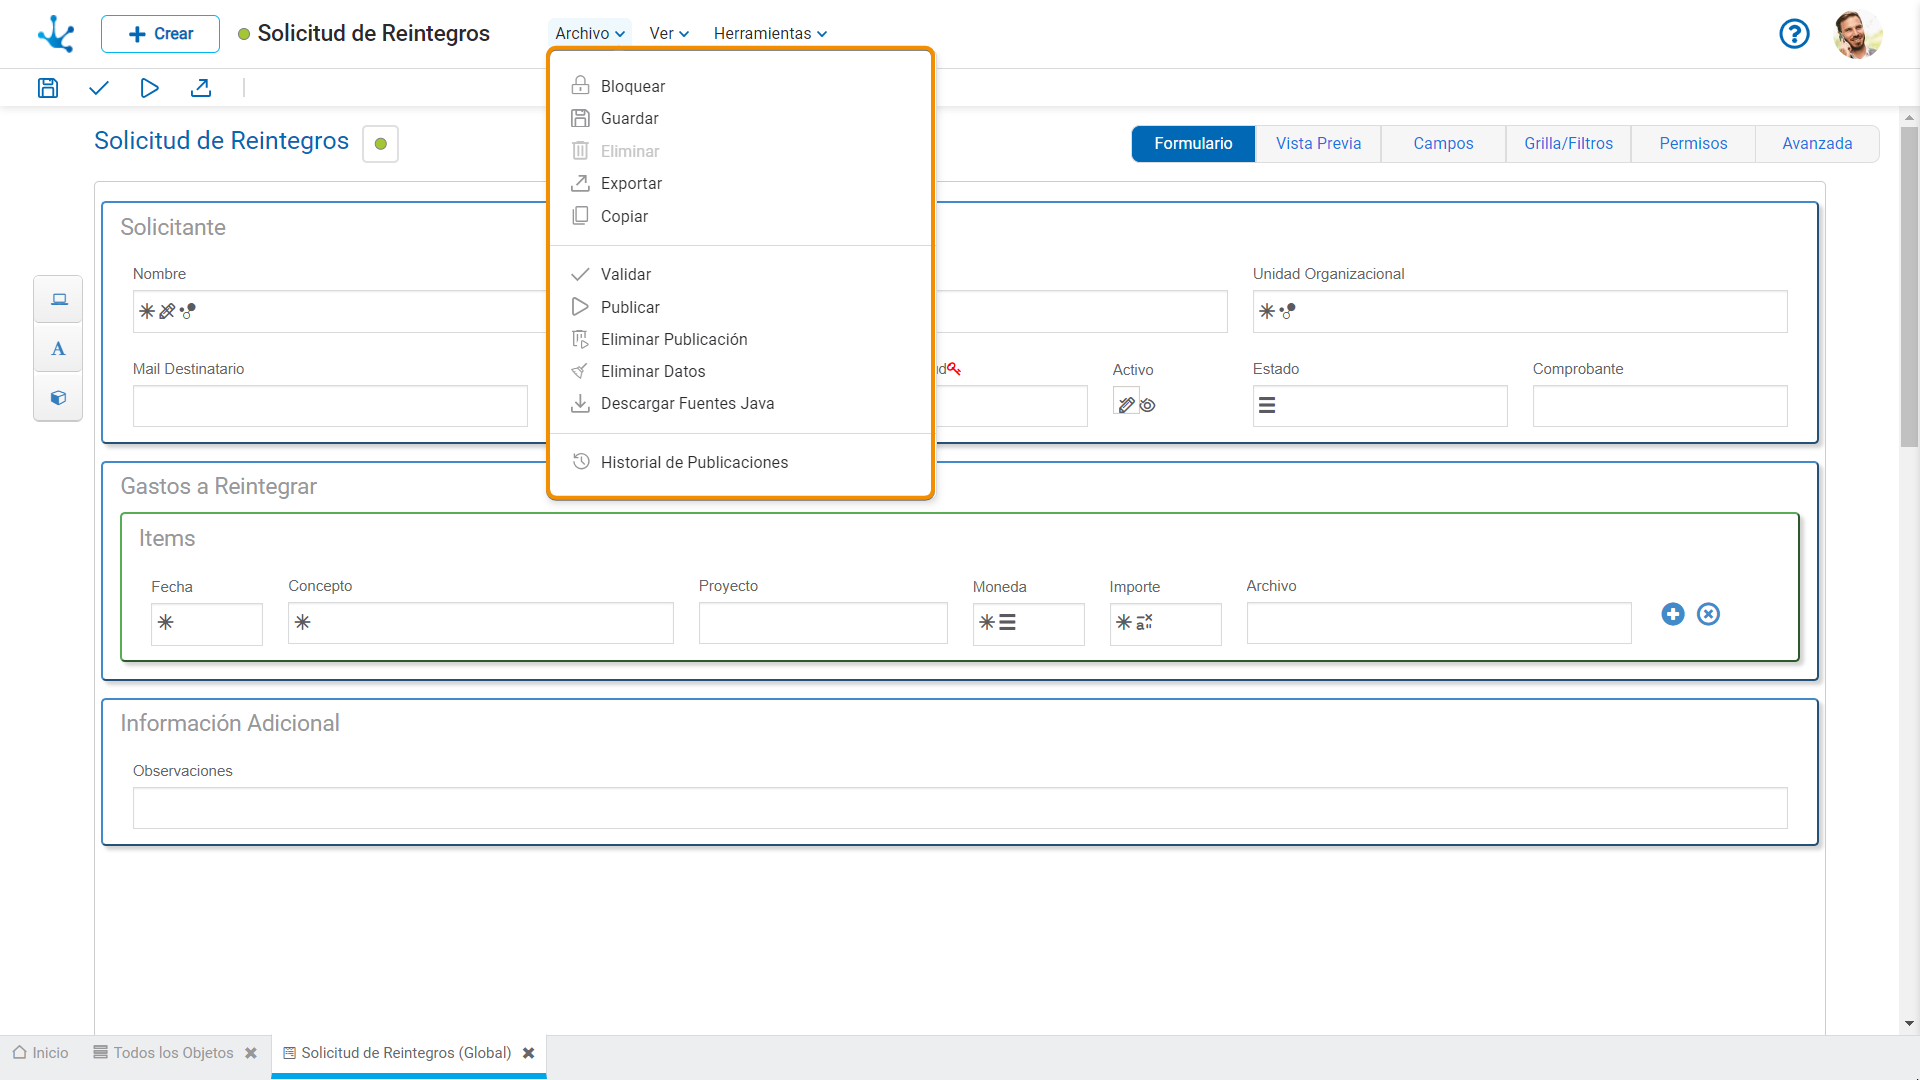
Task: Choose Validar from the Archivo menu
Action: (x=740, y=274)
